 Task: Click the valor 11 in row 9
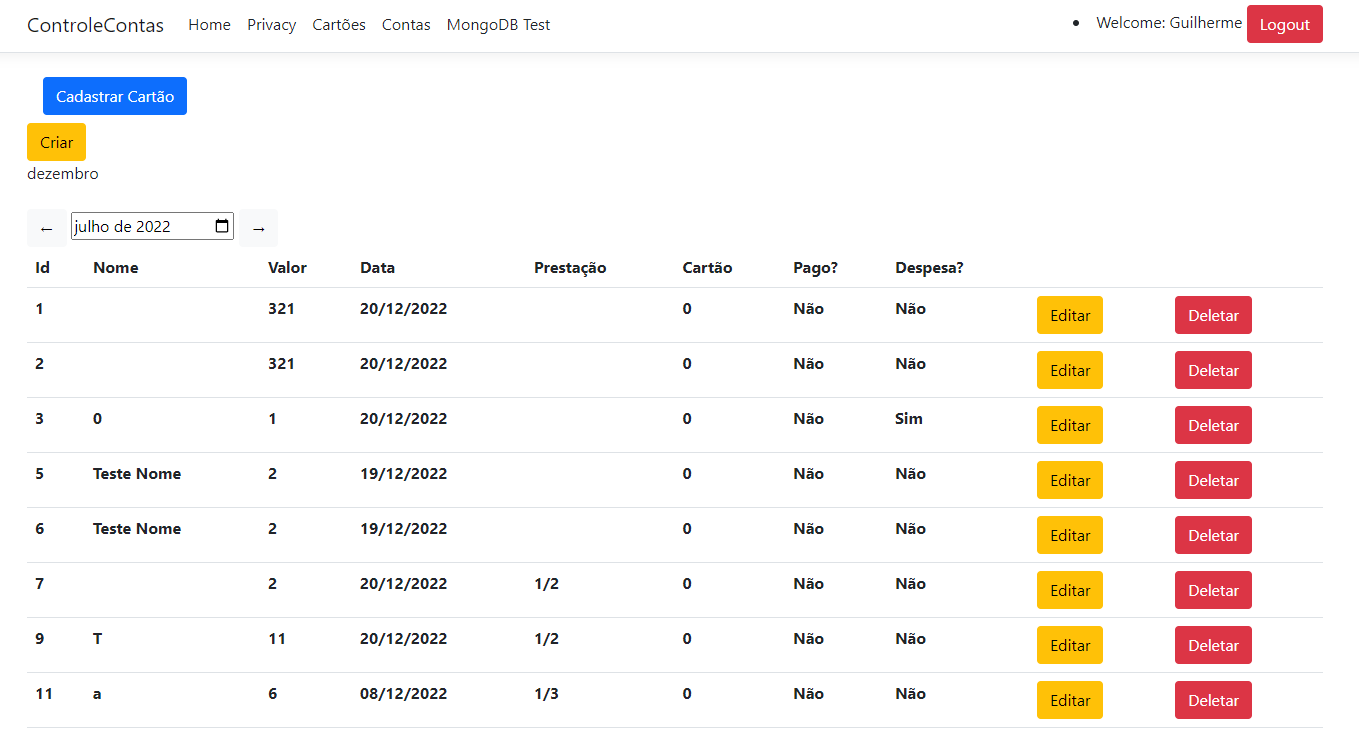pos(277,639)
